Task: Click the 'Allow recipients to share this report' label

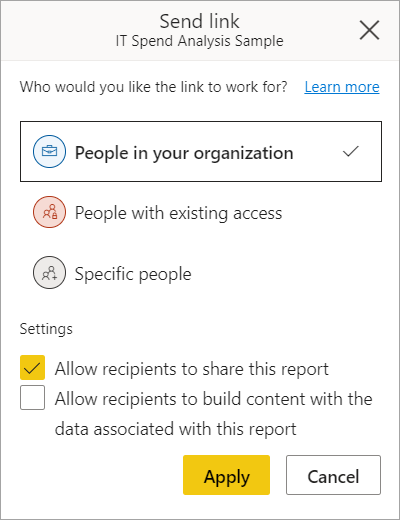Action: 192,369
